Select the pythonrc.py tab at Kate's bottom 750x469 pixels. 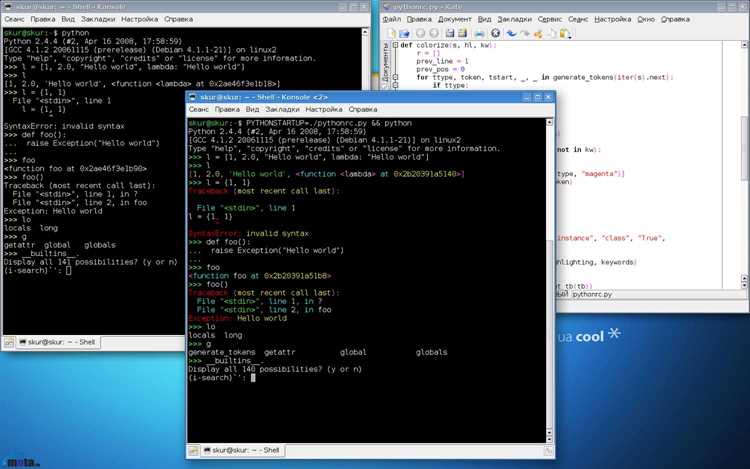click(592, 294)
